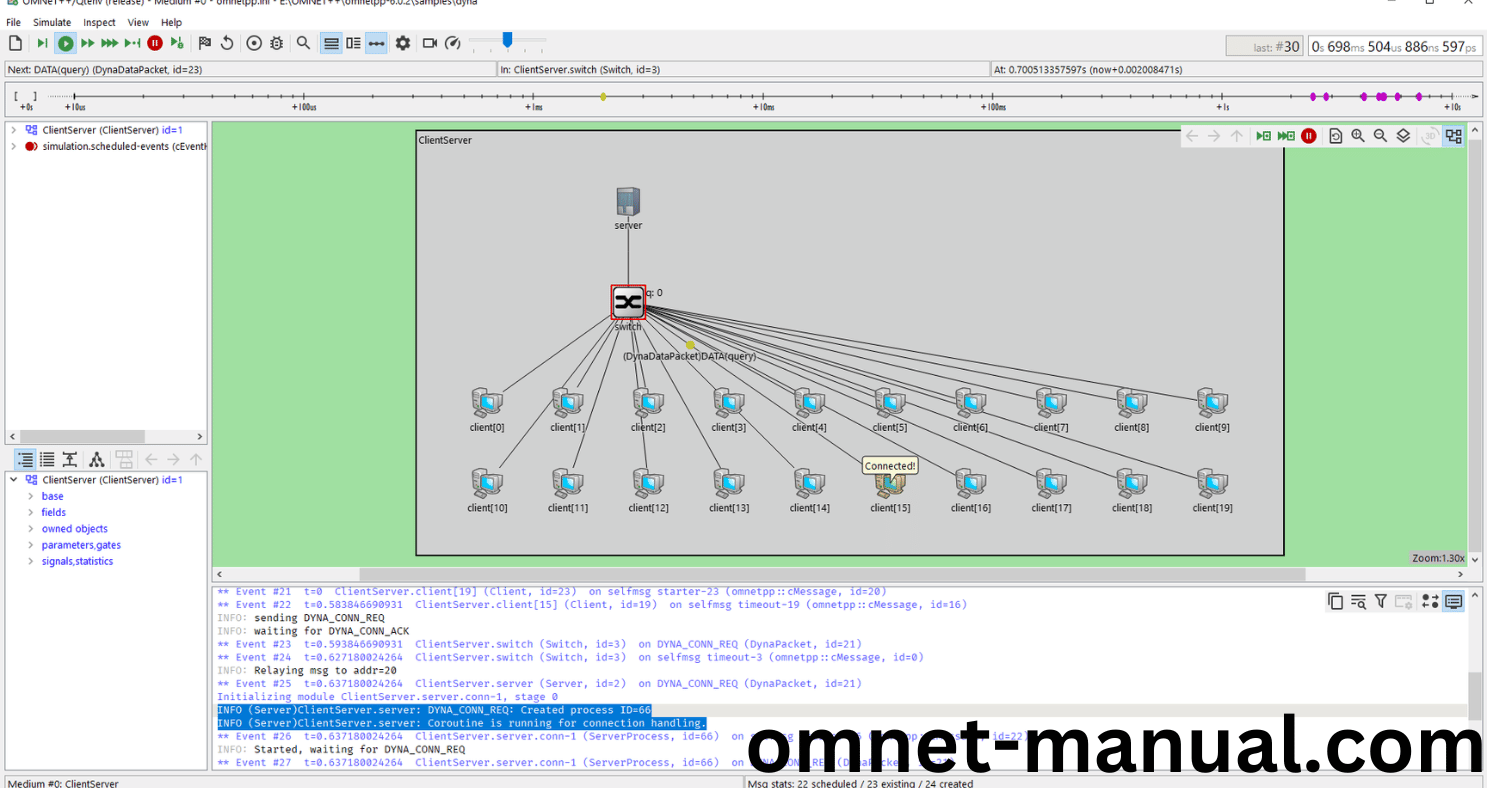This screenshot has height=788, width=1487.
Task: Toggle the module layout view button on canvas
Action: [x=1454, y=136]
